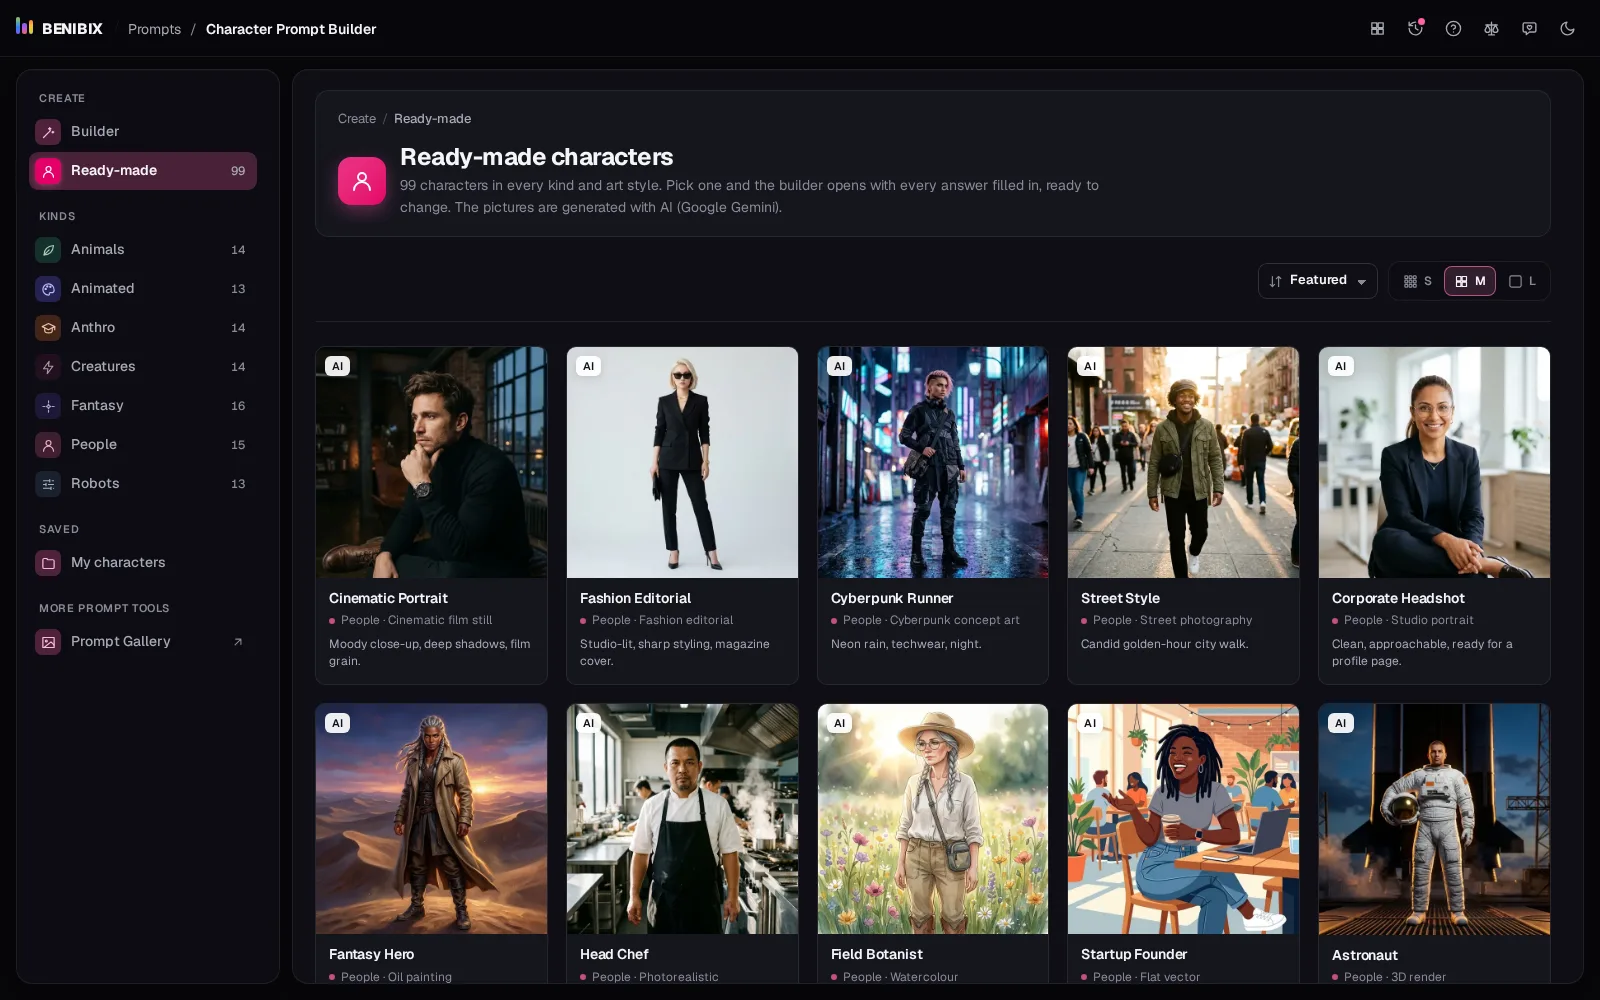Go to Prompts breadcrumb
The width and height of the screenshot is (1600, 1000).
154,29
